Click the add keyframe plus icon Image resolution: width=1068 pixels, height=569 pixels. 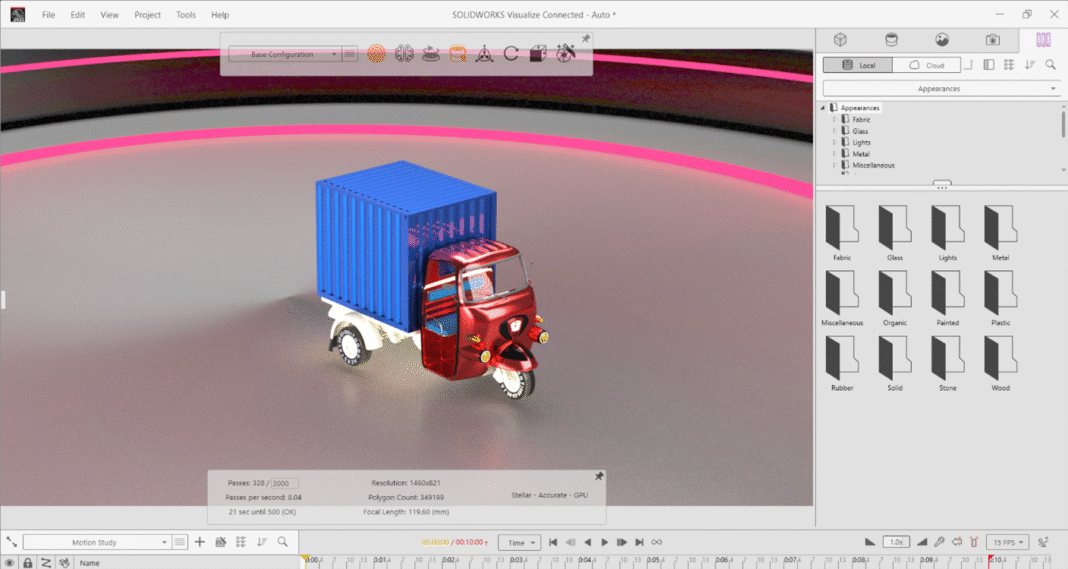coord(200,542)
